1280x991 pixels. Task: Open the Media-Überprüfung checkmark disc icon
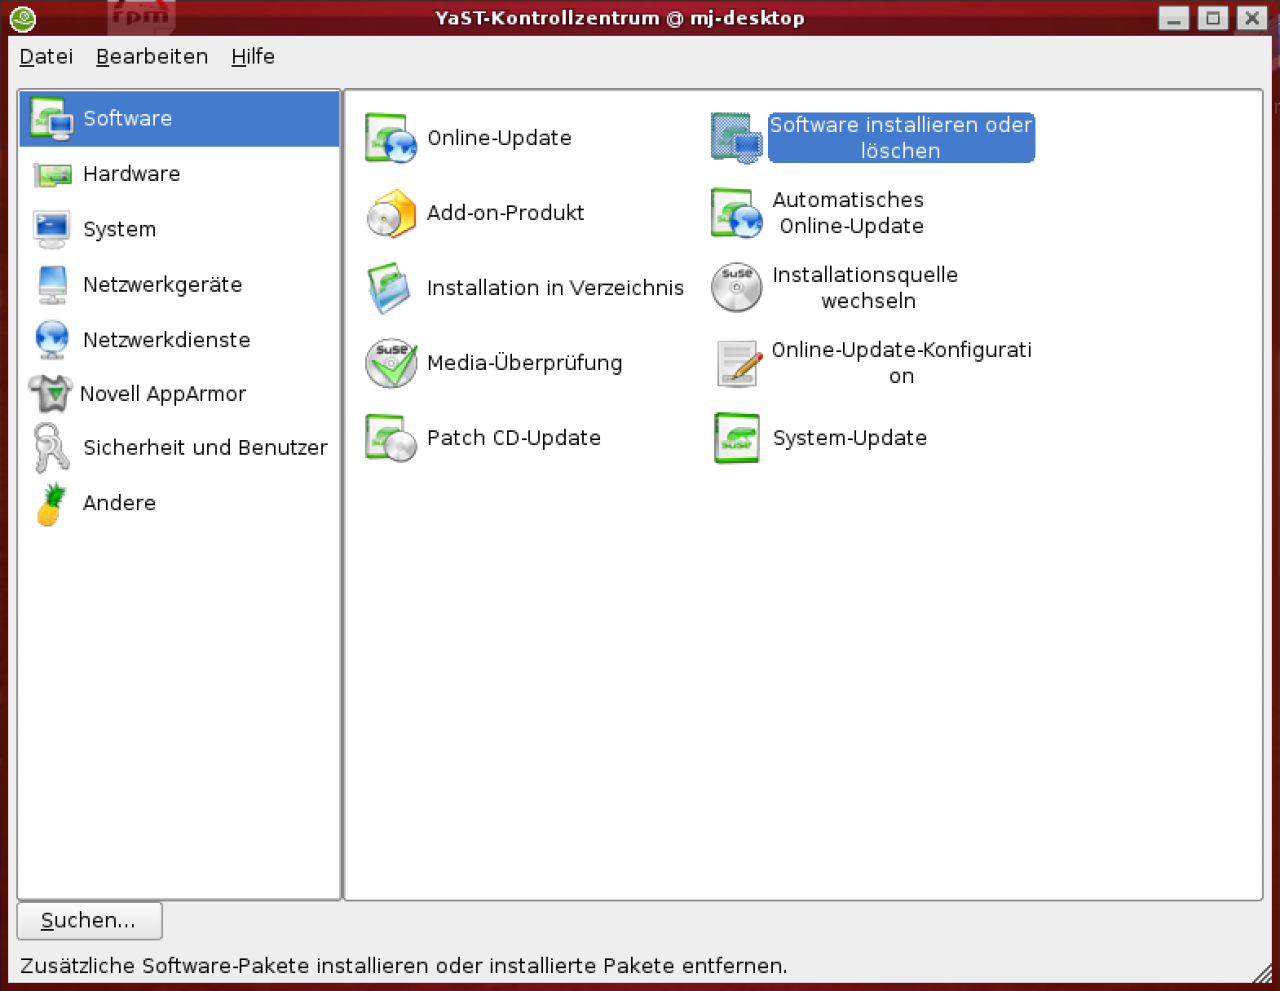pyautogui.click(x=391, y=363)
